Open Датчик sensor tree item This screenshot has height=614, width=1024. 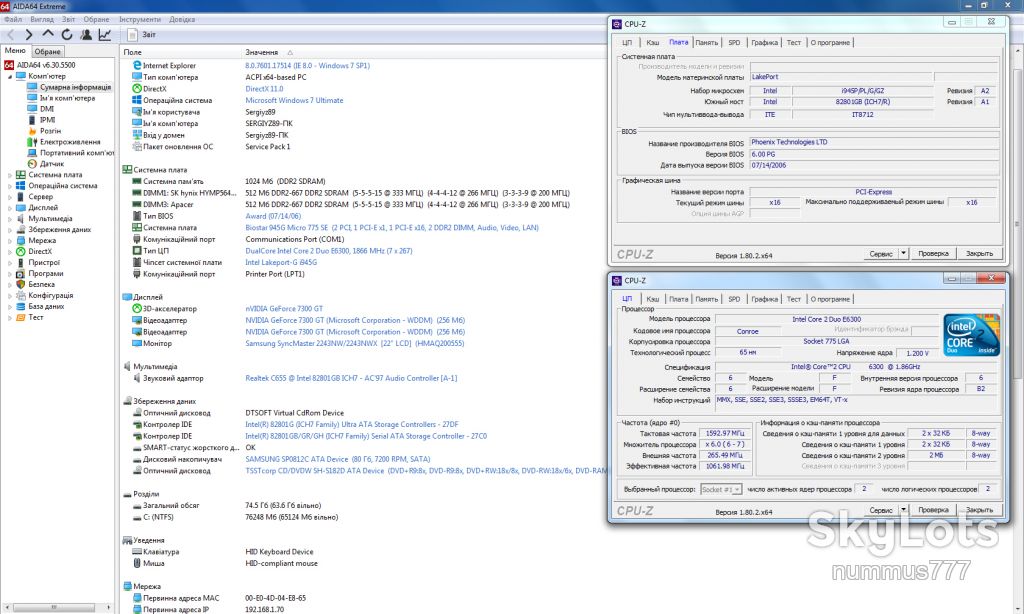point(52,164)
